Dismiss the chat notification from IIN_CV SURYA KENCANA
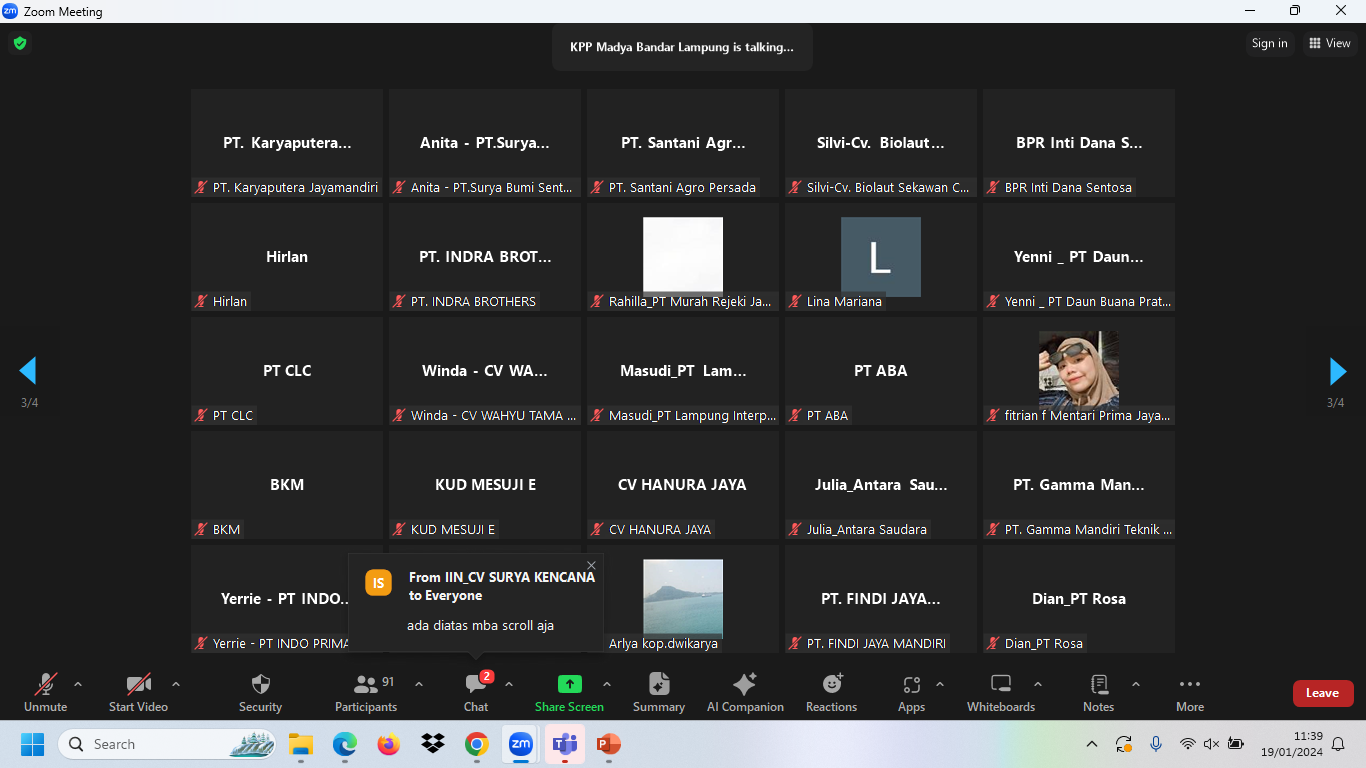This screenshot has width=1366, height=768. [591, 565]
